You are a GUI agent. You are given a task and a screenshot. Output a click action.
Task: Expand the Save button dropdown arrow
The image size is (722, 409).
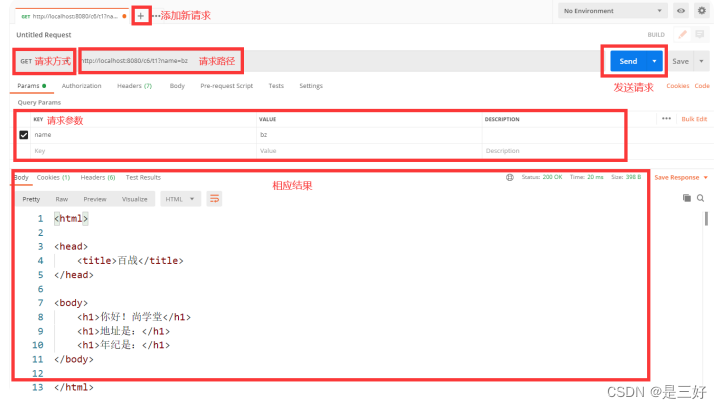(x=701, y=61)
